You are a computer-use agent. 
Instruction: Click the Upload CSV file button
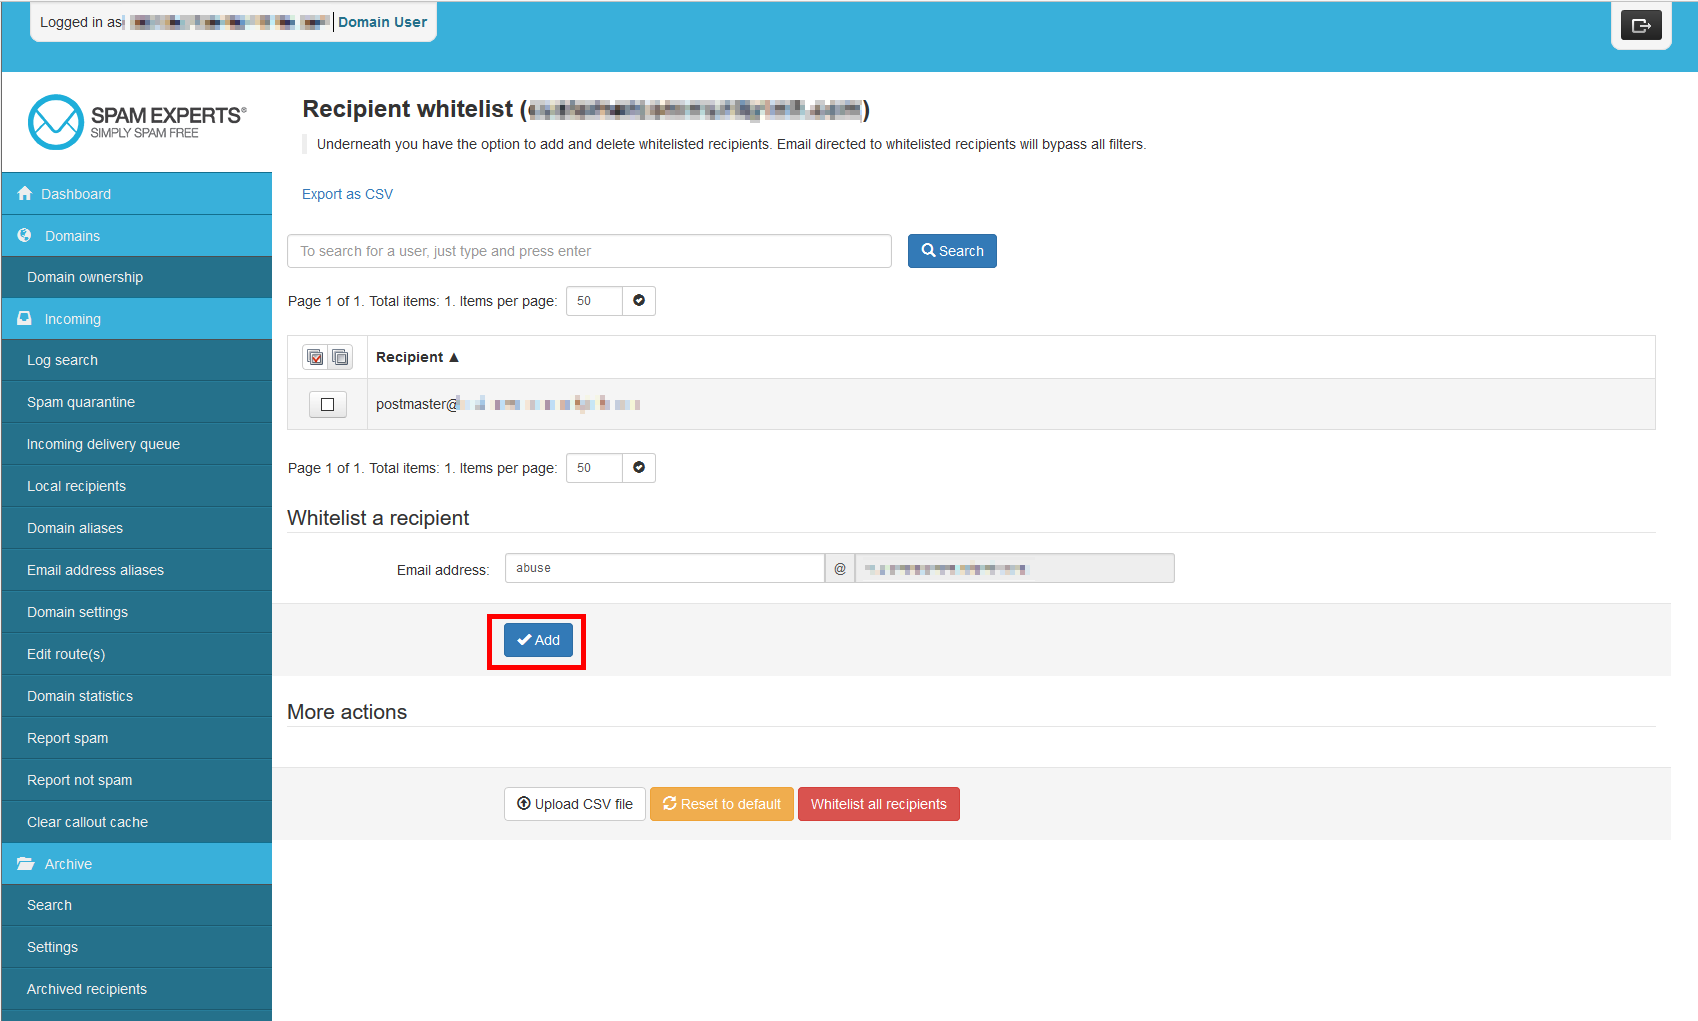(575, 804)
